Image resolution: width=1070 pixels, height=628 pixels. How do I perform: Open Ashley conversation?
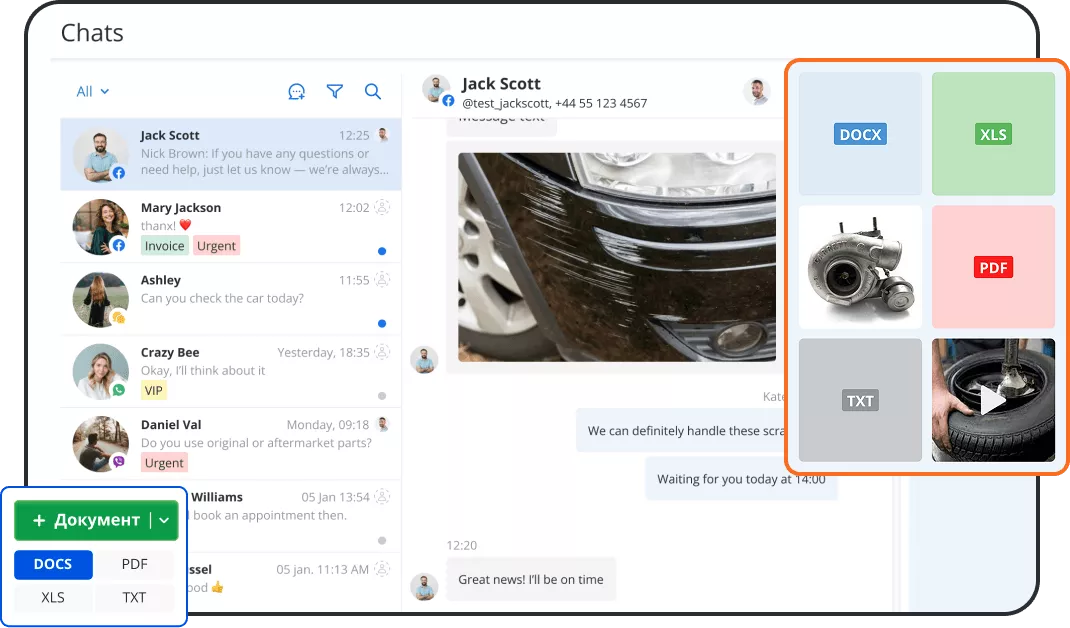(x=231, y=300)
